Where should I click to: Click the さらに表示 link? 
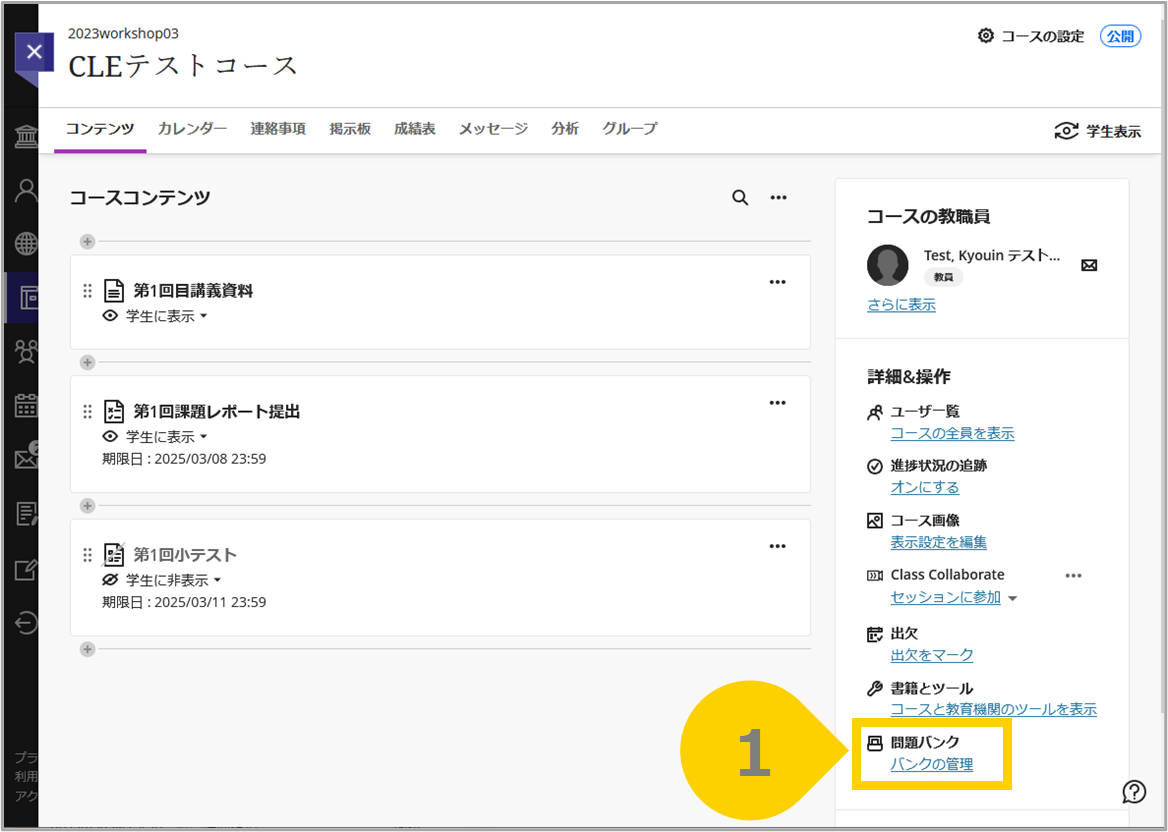click(901, 304)
